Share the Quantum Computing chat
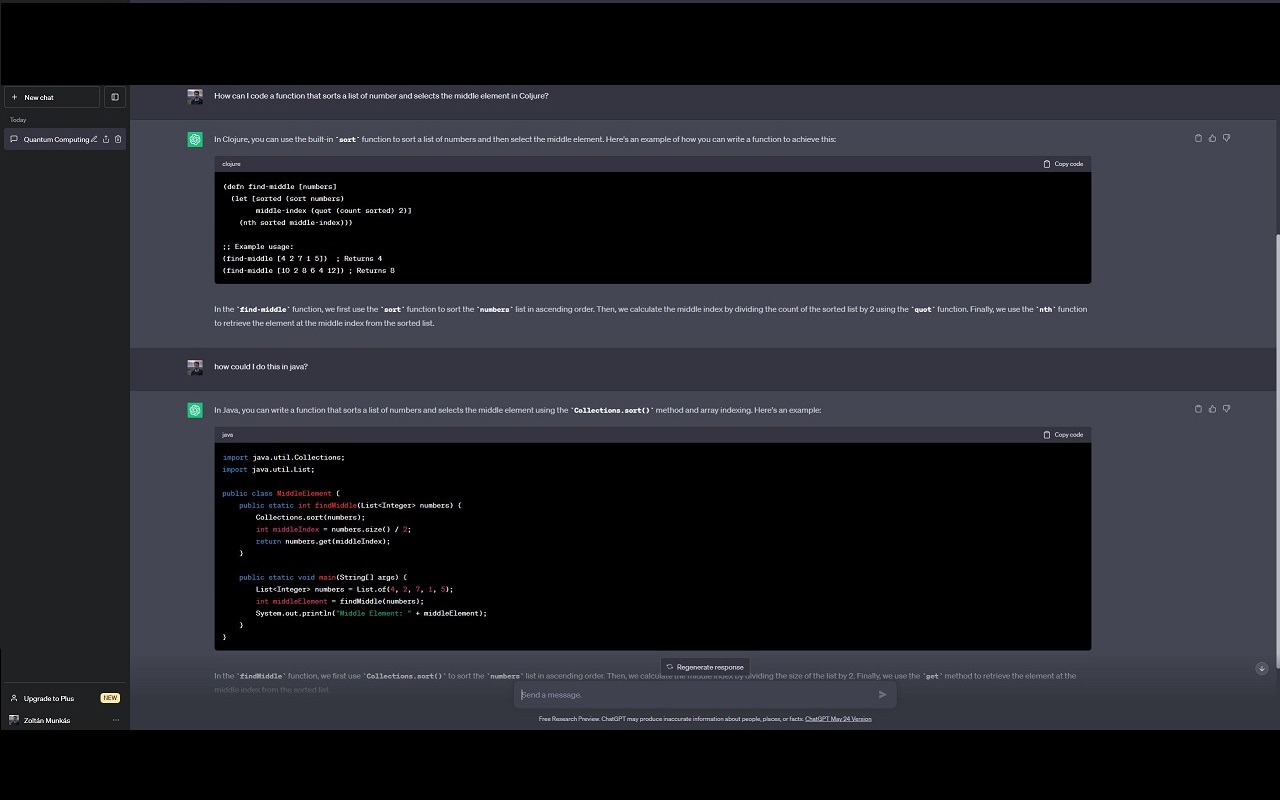Image resolution: width=1280 pixels, height=800 pixels. click(x=106, y=139)
